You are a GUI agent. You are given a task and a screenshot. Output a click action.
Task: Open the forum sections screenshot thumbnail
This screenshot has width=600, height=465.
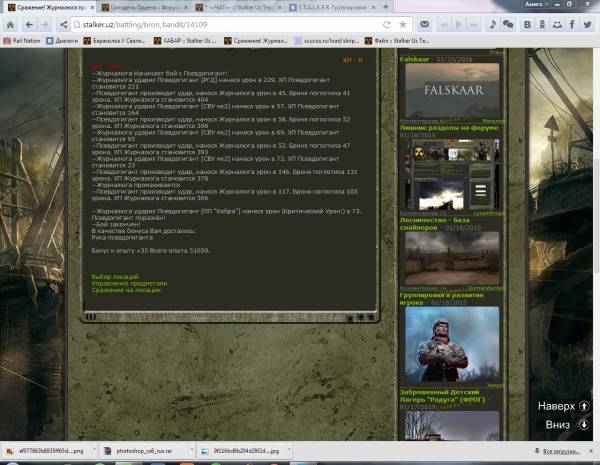pos(452,175)
